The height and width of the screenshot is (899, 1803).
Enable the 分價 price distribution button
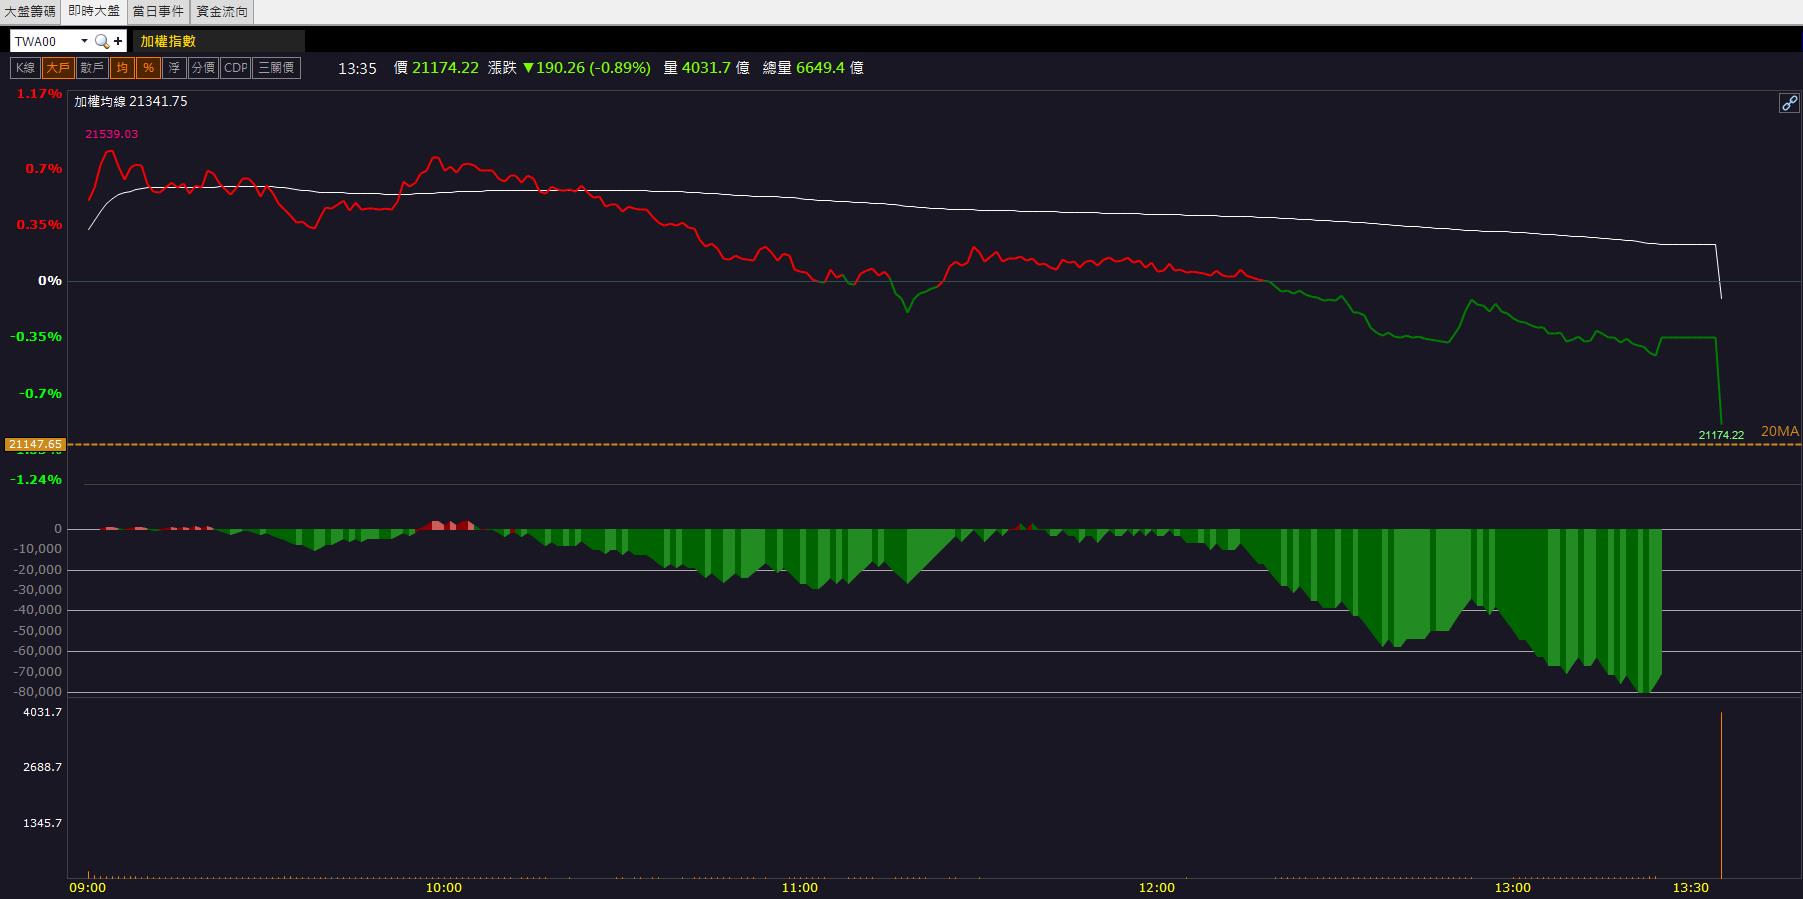[203, 68]
